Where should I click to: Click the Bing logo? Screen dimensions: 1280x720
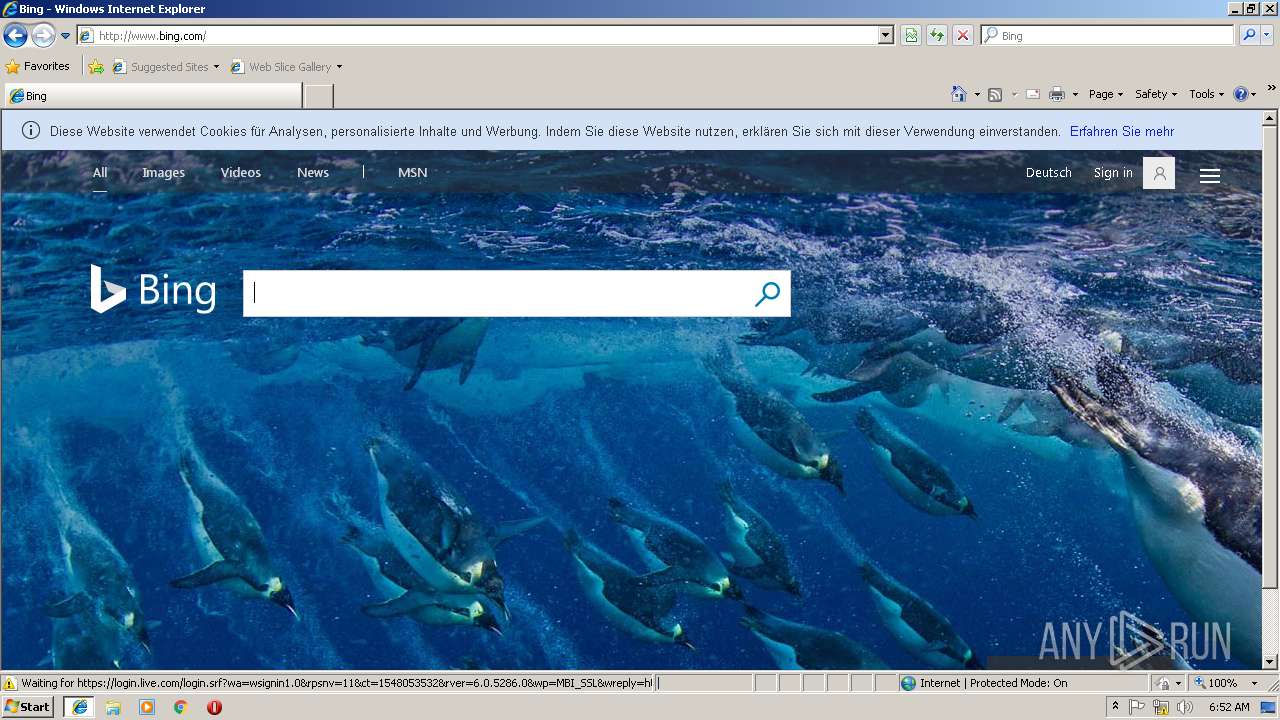[153, 290]
